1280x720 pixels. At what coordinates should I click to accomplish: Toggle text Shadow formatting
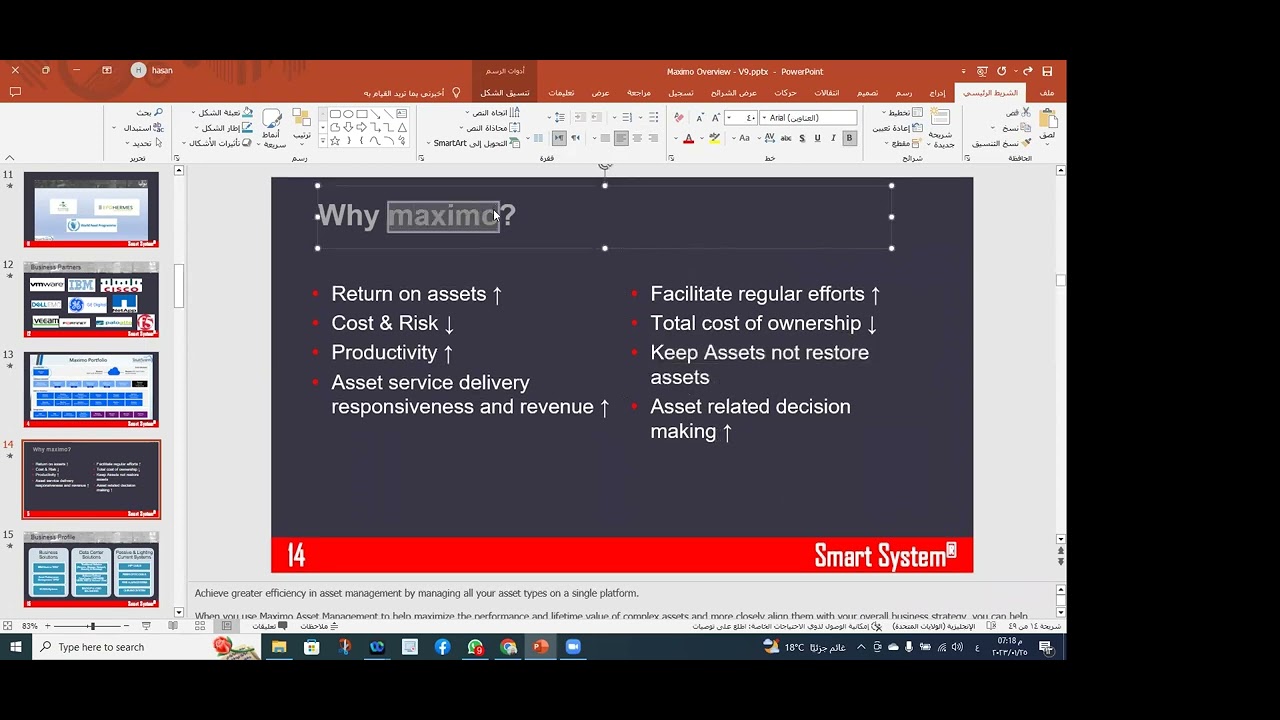tap(802, 138)
